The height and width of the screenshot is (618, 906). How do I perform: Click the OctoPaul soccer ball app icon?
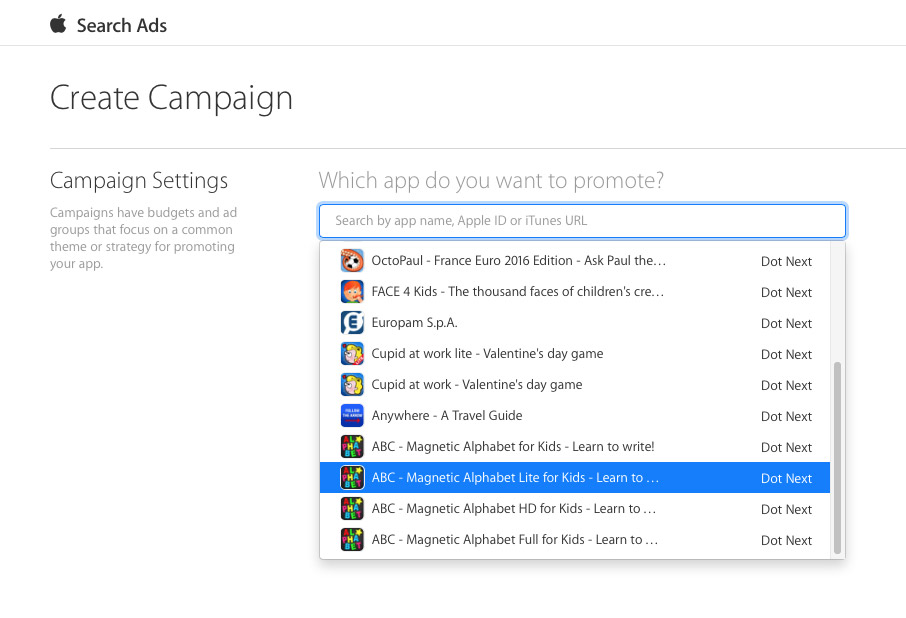(352, 260)
